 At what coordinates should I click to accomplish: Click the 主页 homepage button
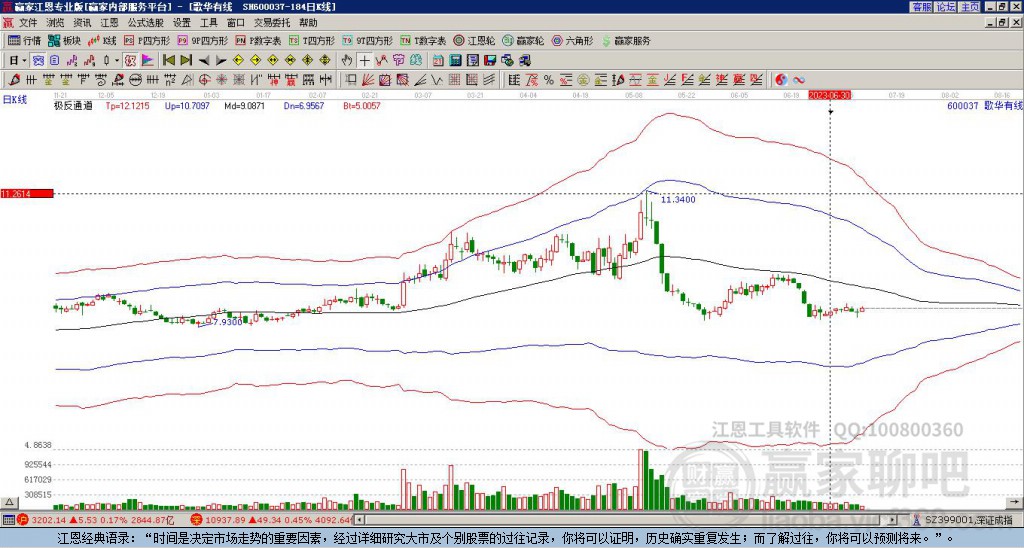[970, 7]
